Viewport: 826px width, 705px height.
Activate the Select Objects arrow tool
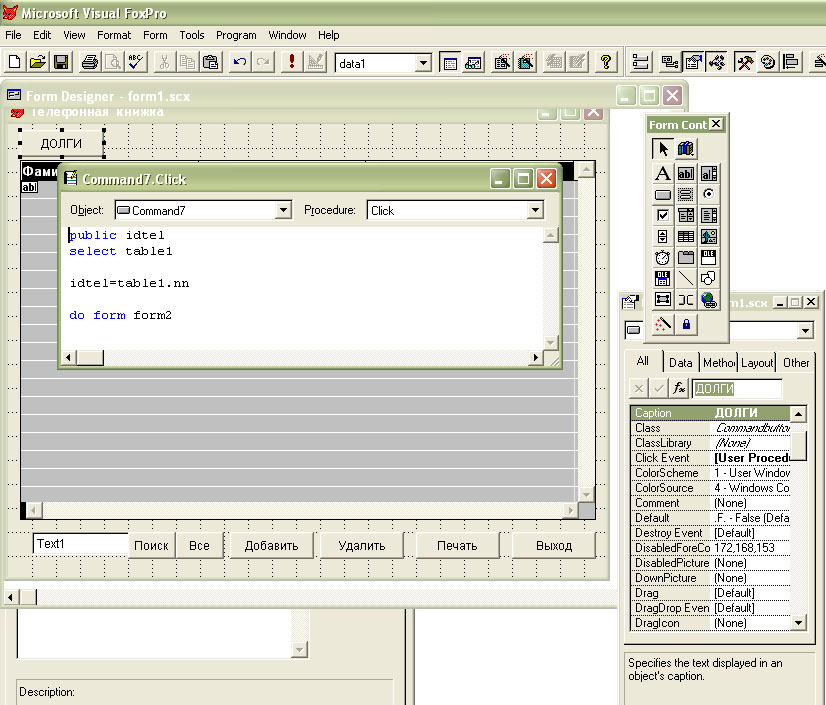click(662, 149)
